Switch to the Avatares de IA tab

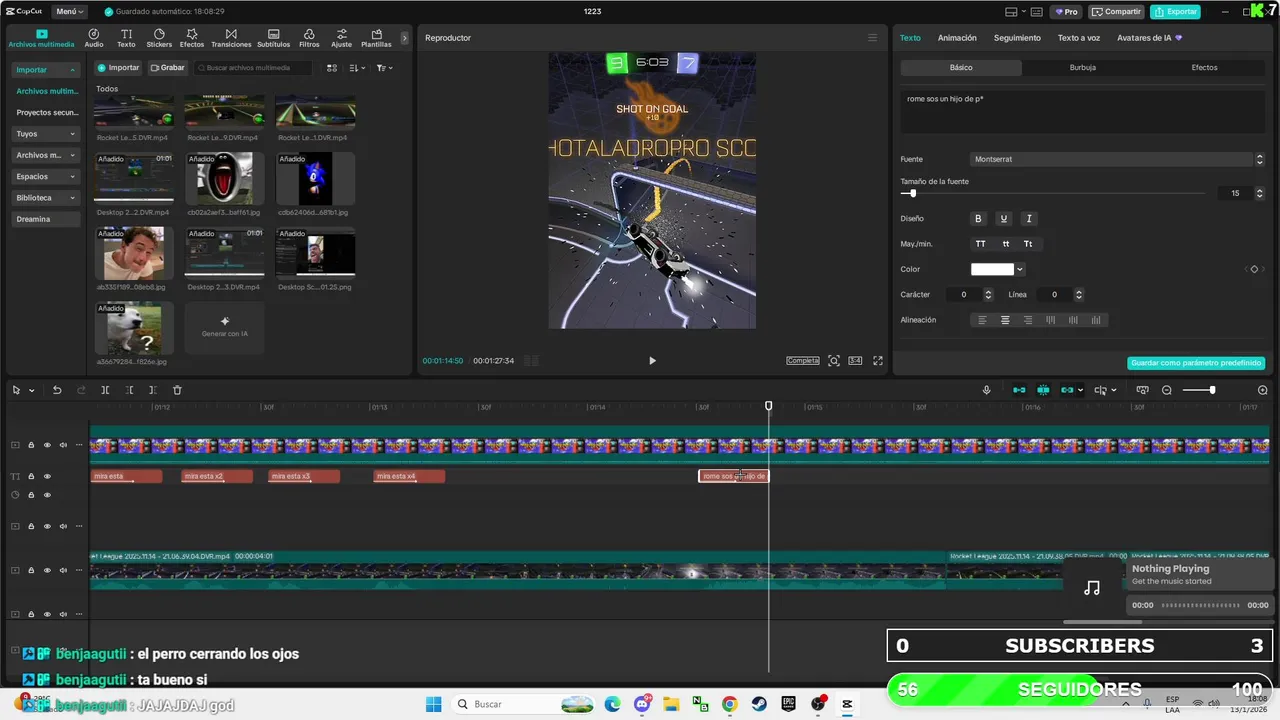point(1149,38)
